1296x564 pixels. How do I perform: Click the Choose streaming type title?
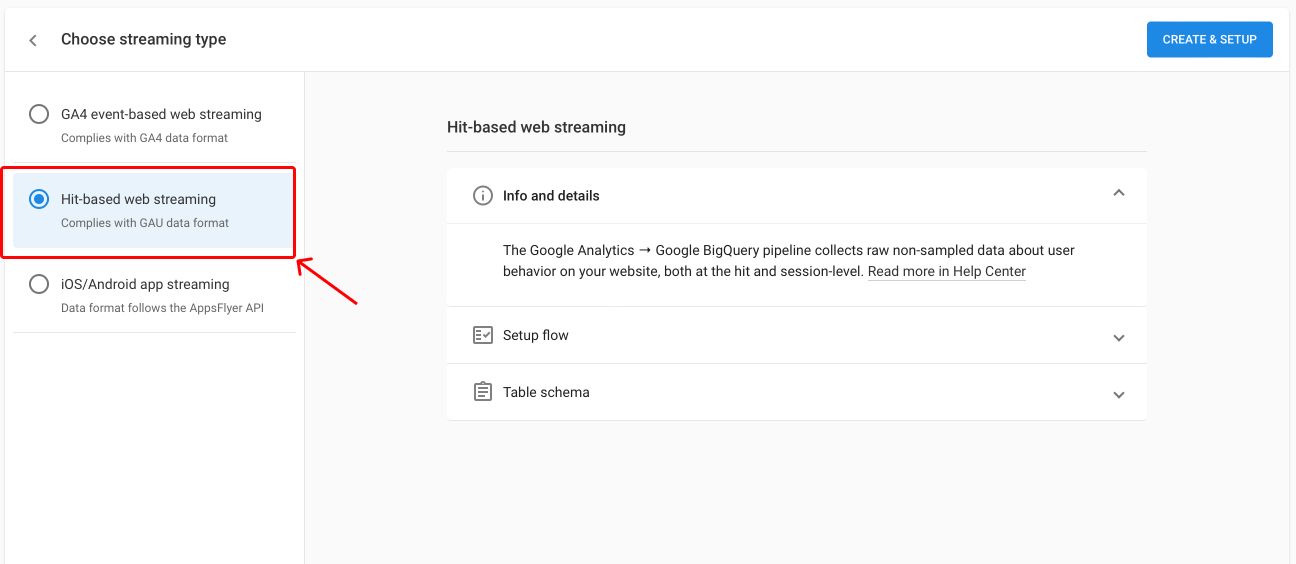[144, 39]
